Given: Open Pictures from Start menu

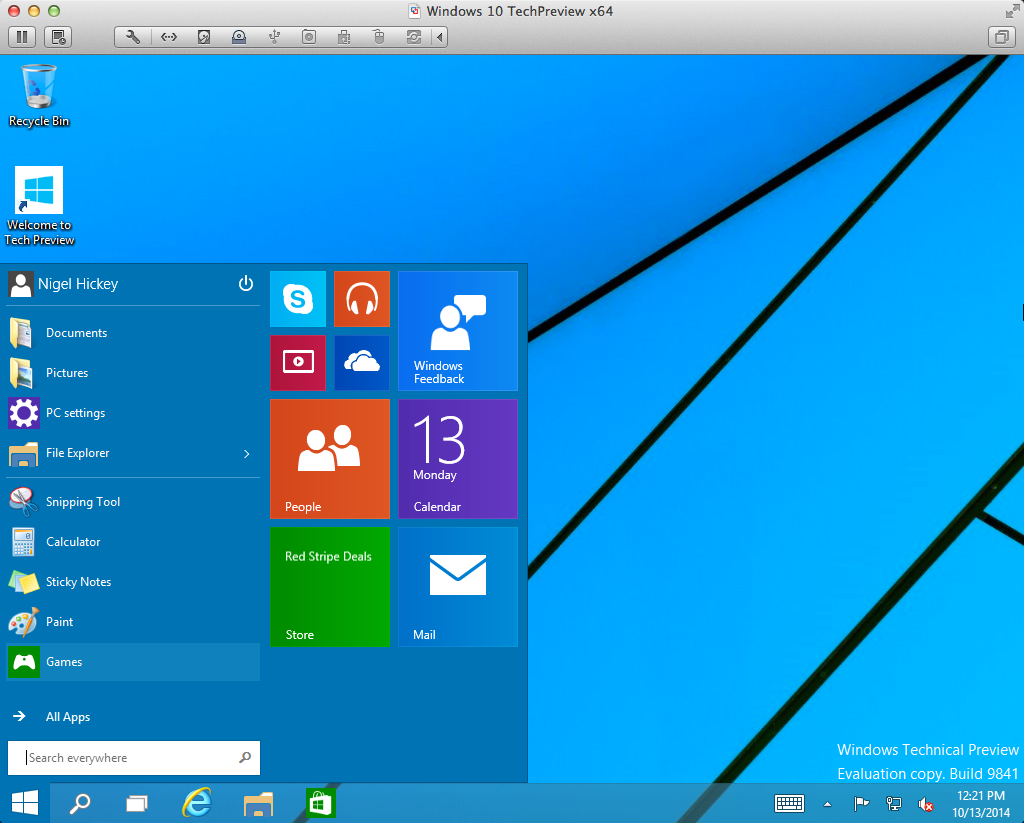Looking at the screenshot, I should (x=133, y=373).
